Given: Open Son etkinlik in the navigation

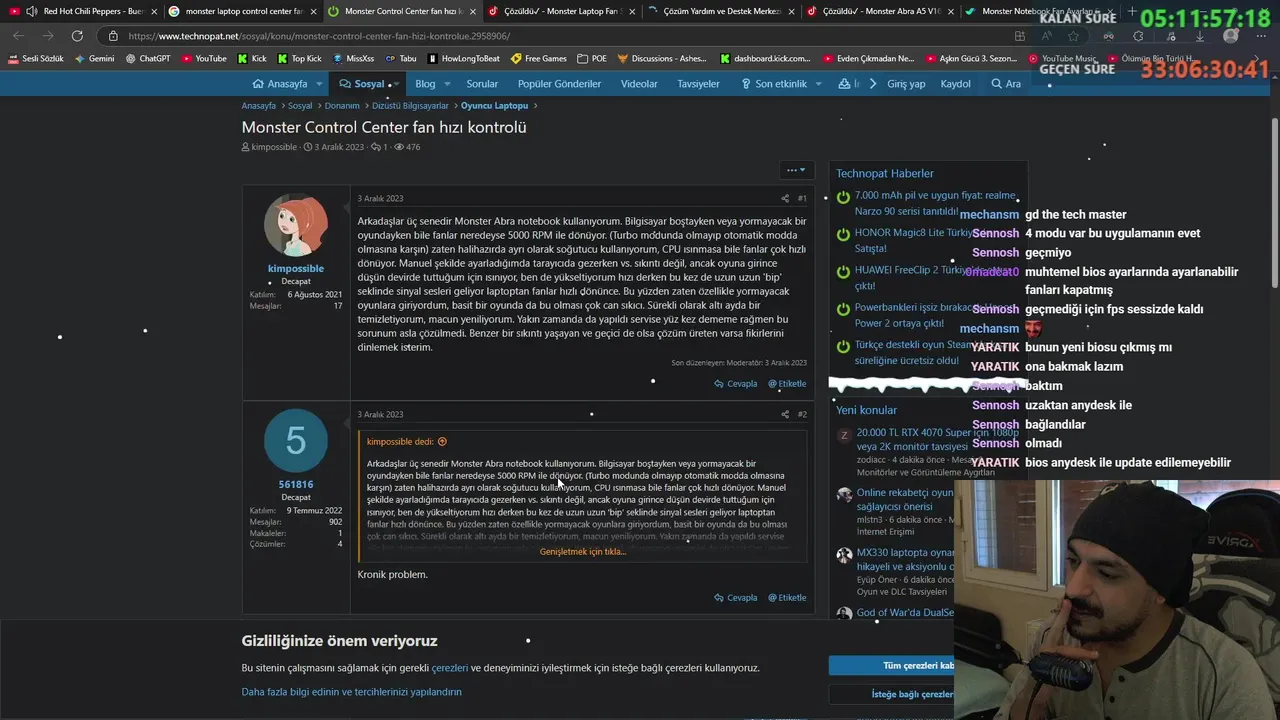Looking at the screenshot, I should point(774,84).
